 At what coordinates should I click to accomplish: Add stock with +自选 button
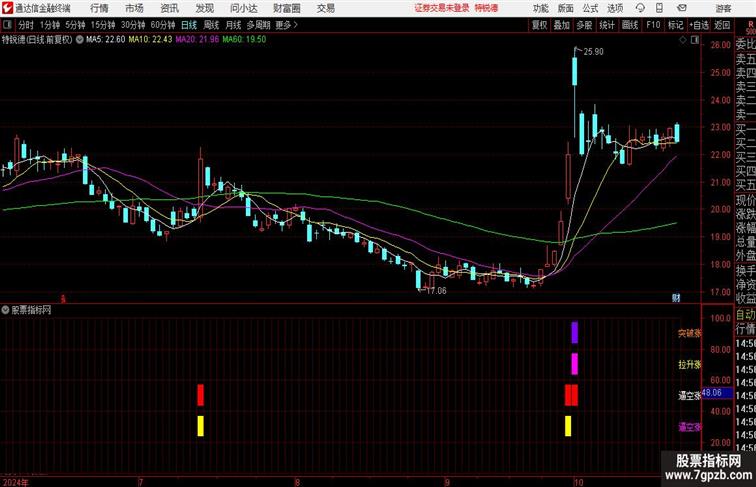pos(699,25)
